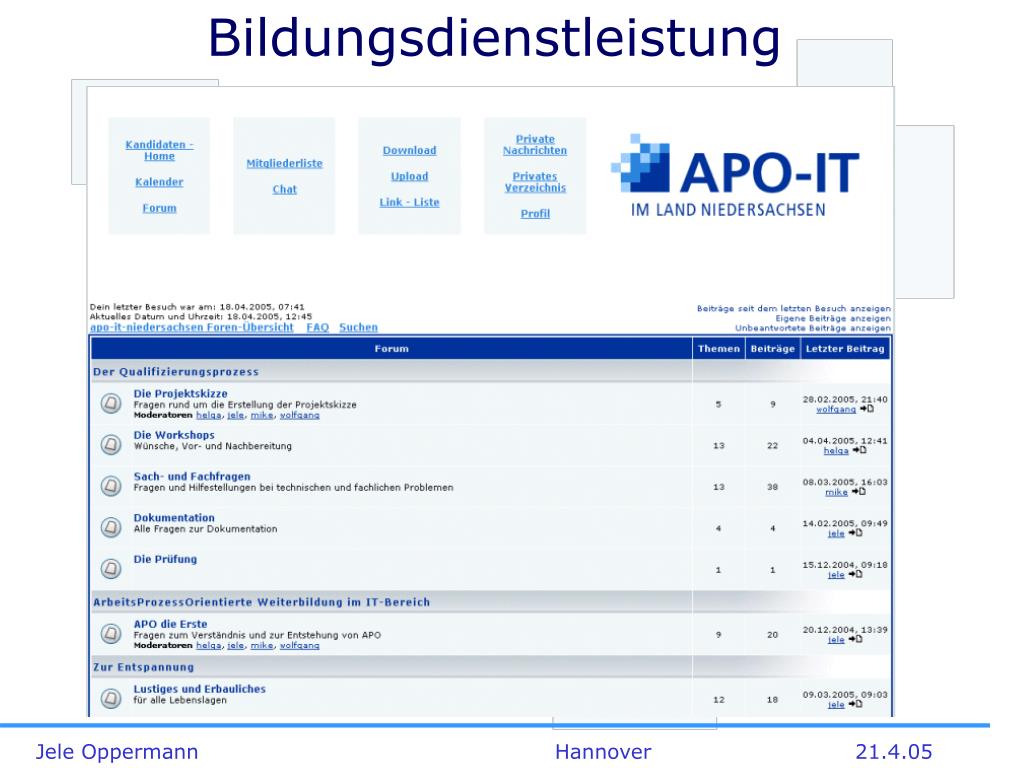
Task: Open latest post icon in Lustiges und Erbauliches row
Action: click(856, 704)
